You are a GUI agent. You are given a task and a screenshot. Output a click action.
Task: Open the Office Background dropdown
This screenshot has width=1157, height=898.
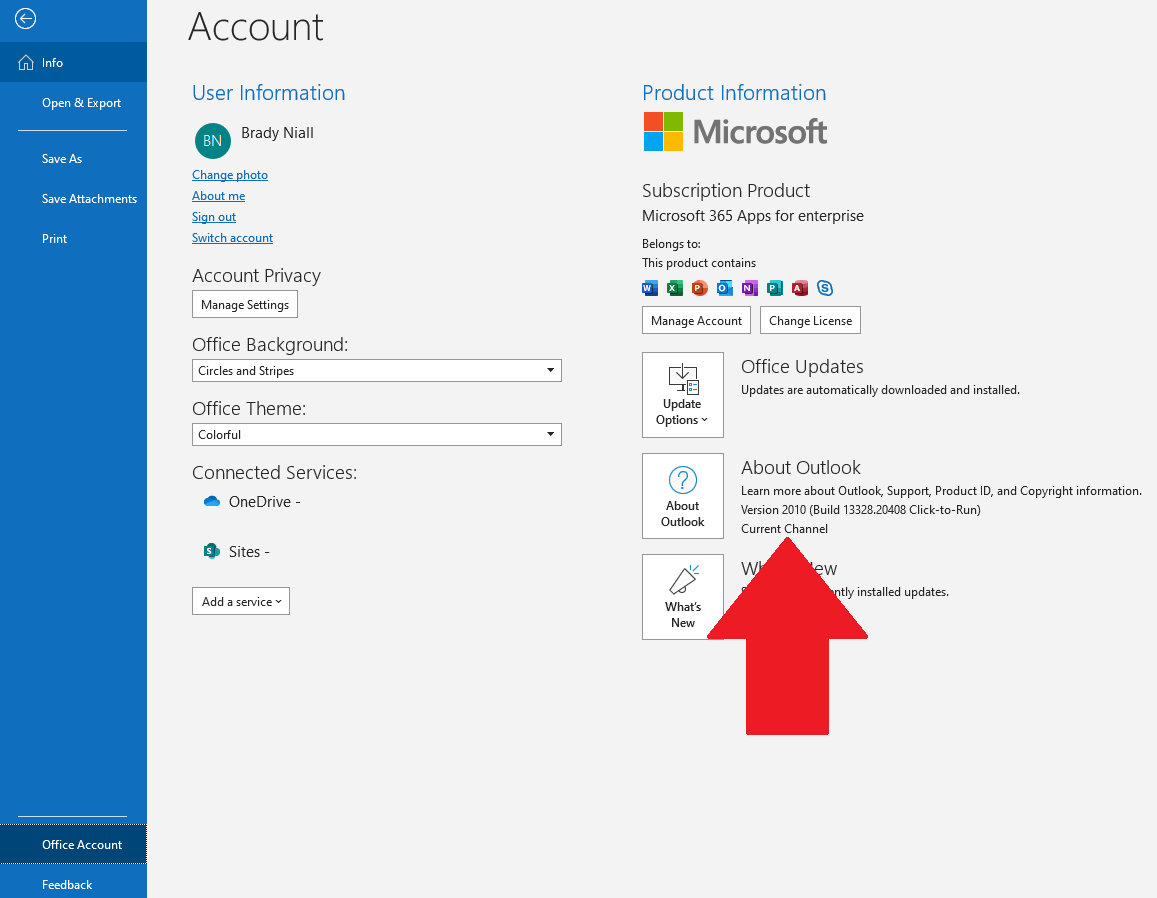tap(376, 370)
